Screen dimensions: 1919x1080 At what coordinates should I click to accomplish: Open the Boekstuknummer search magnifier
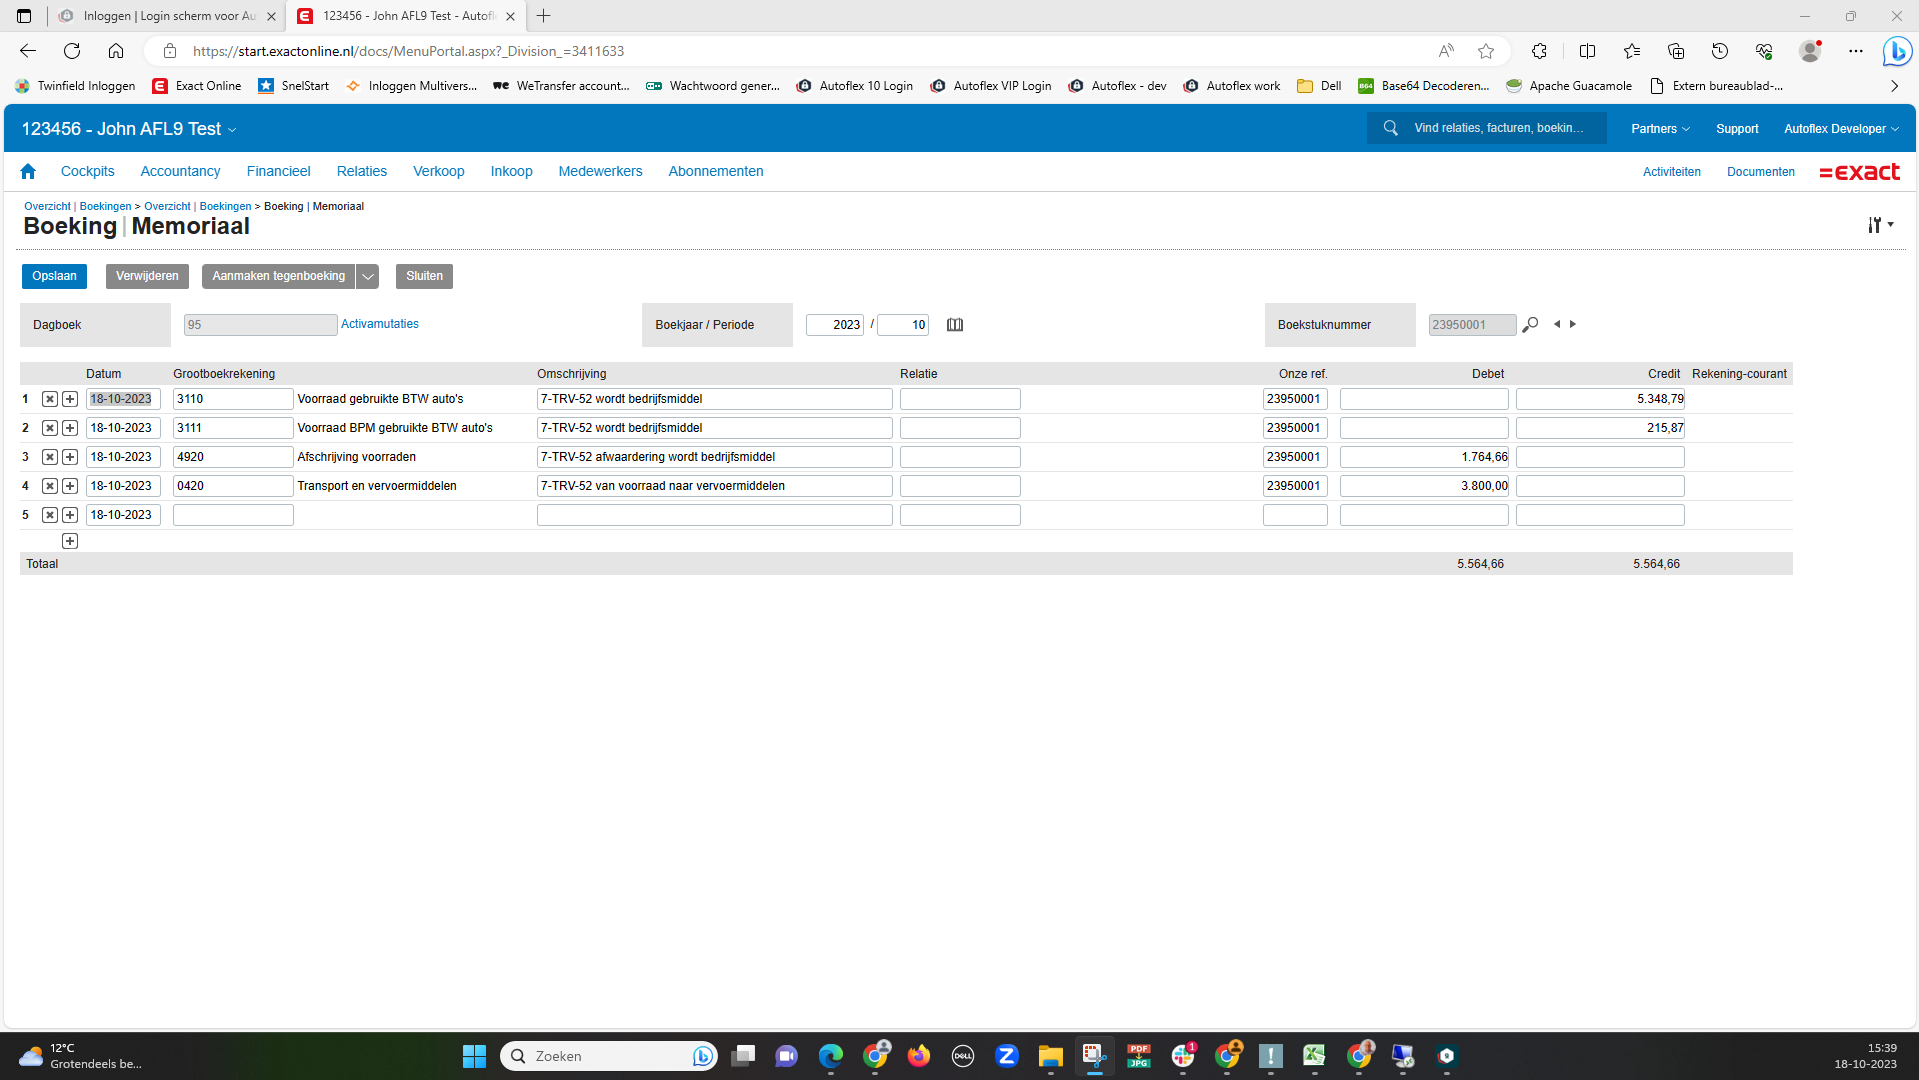pos(1530,325)
